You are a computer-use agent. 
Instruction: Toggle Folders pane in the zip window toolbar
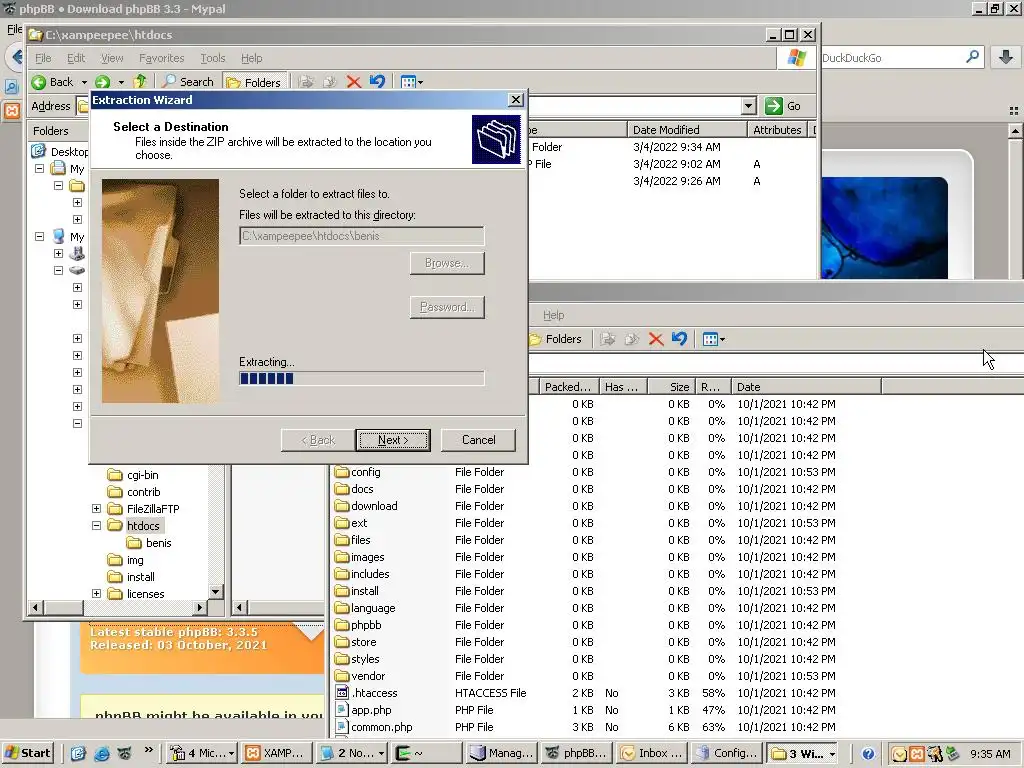click(x=556, y=339)
